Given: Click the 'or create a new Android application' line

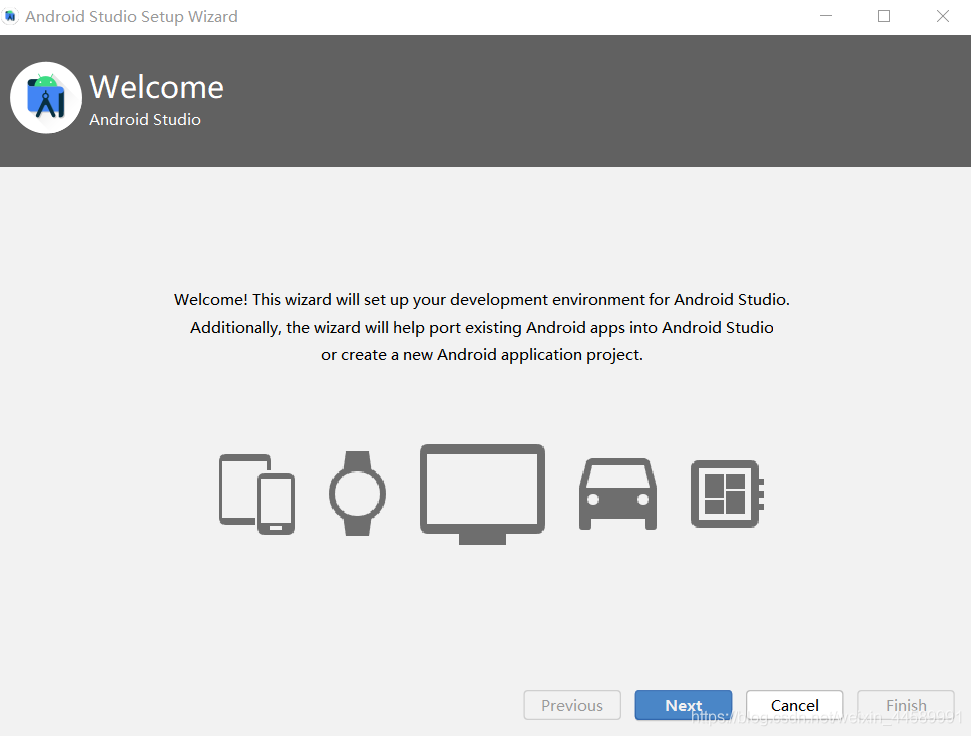Looking at the screenshot, I should [482, 355].
